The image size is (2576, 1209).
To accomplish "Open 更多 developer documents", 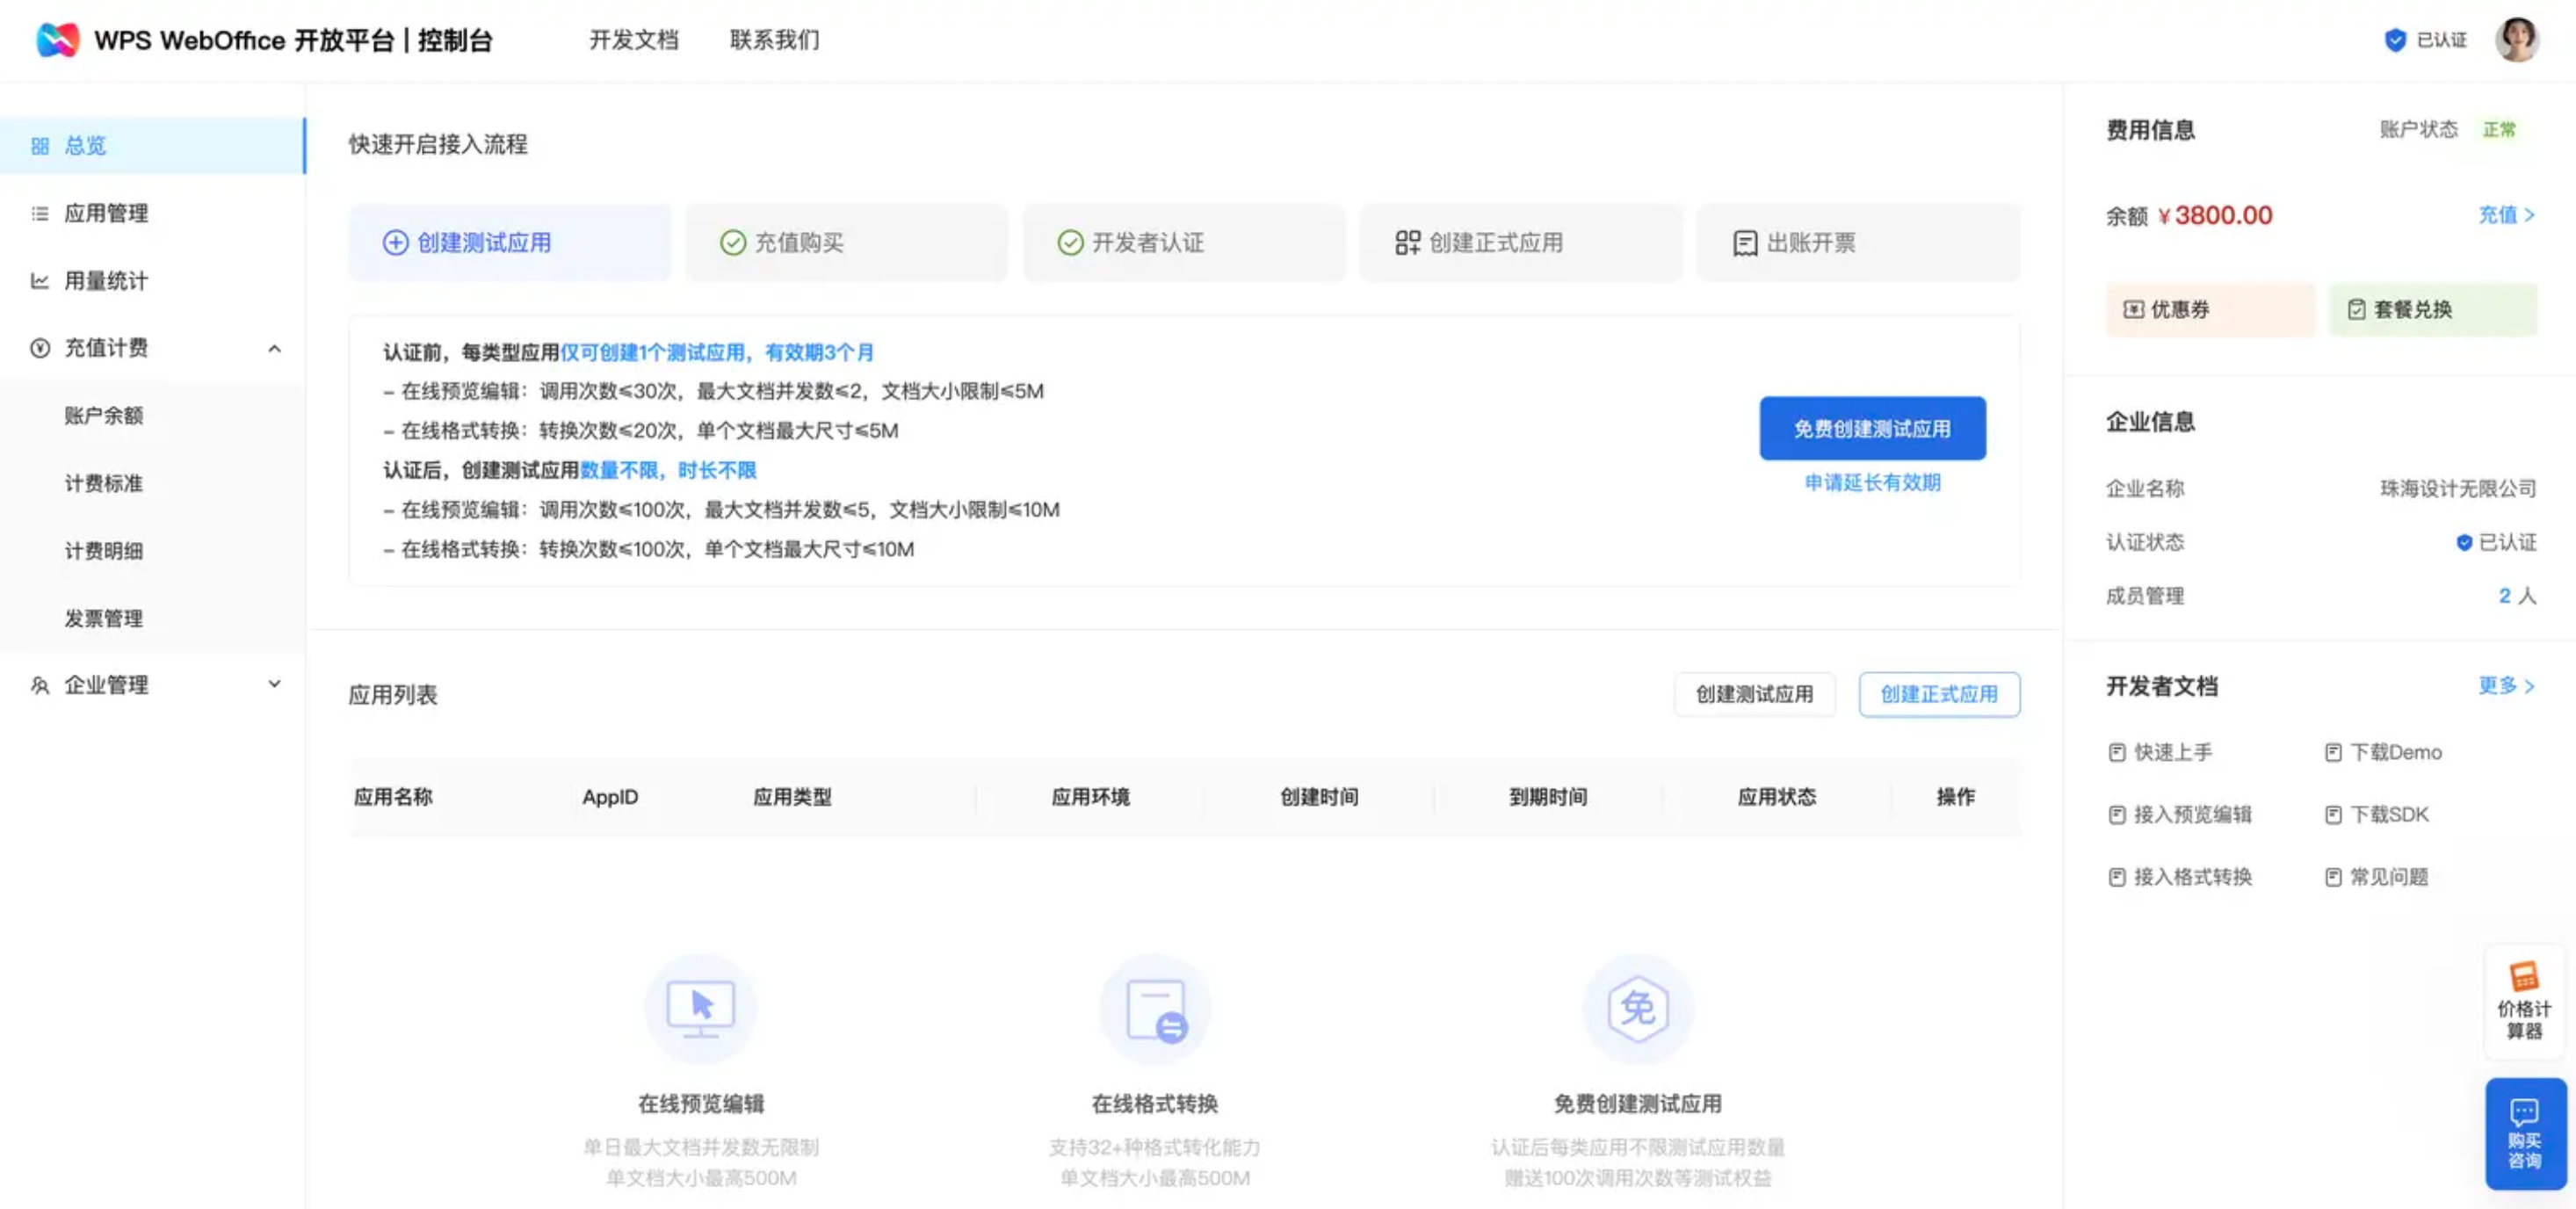I will [2505, 686].
